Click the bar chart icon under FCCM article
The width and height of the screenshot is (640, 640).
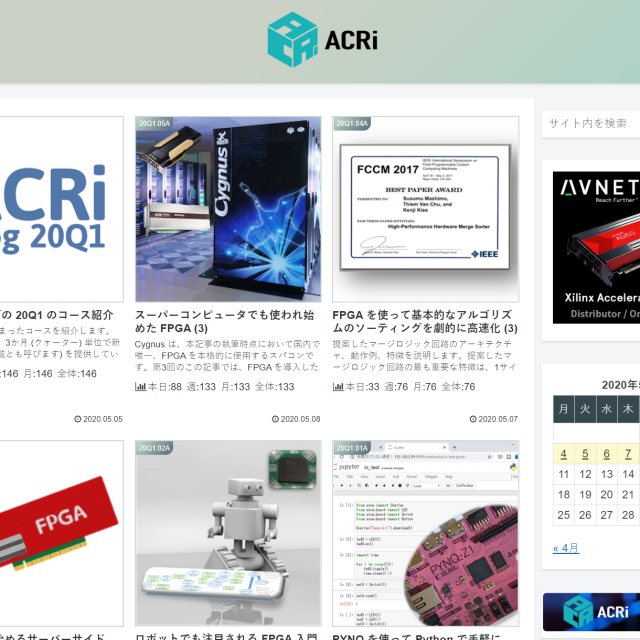(339, 387)
